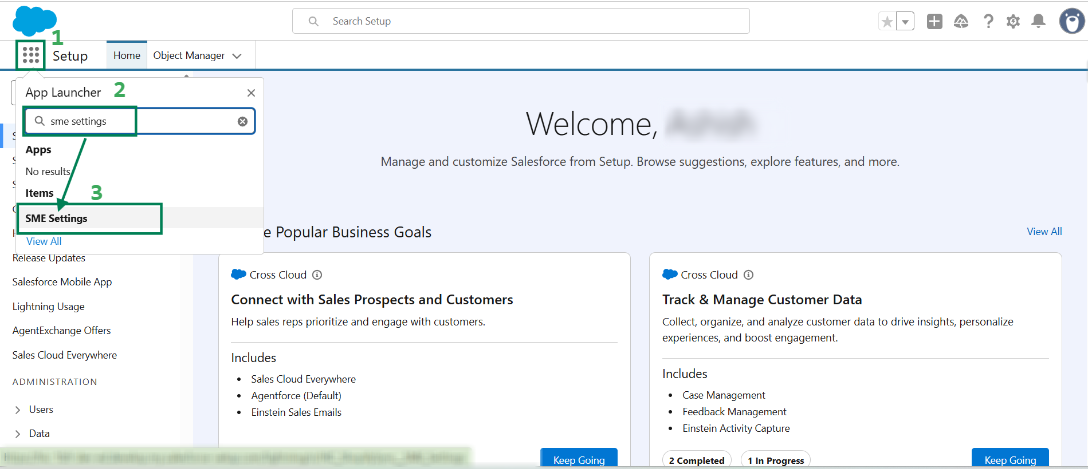This screenshot has height=469, width=1088.
Task: Clear the sme settings search text
Action: [x=243, y=121]
